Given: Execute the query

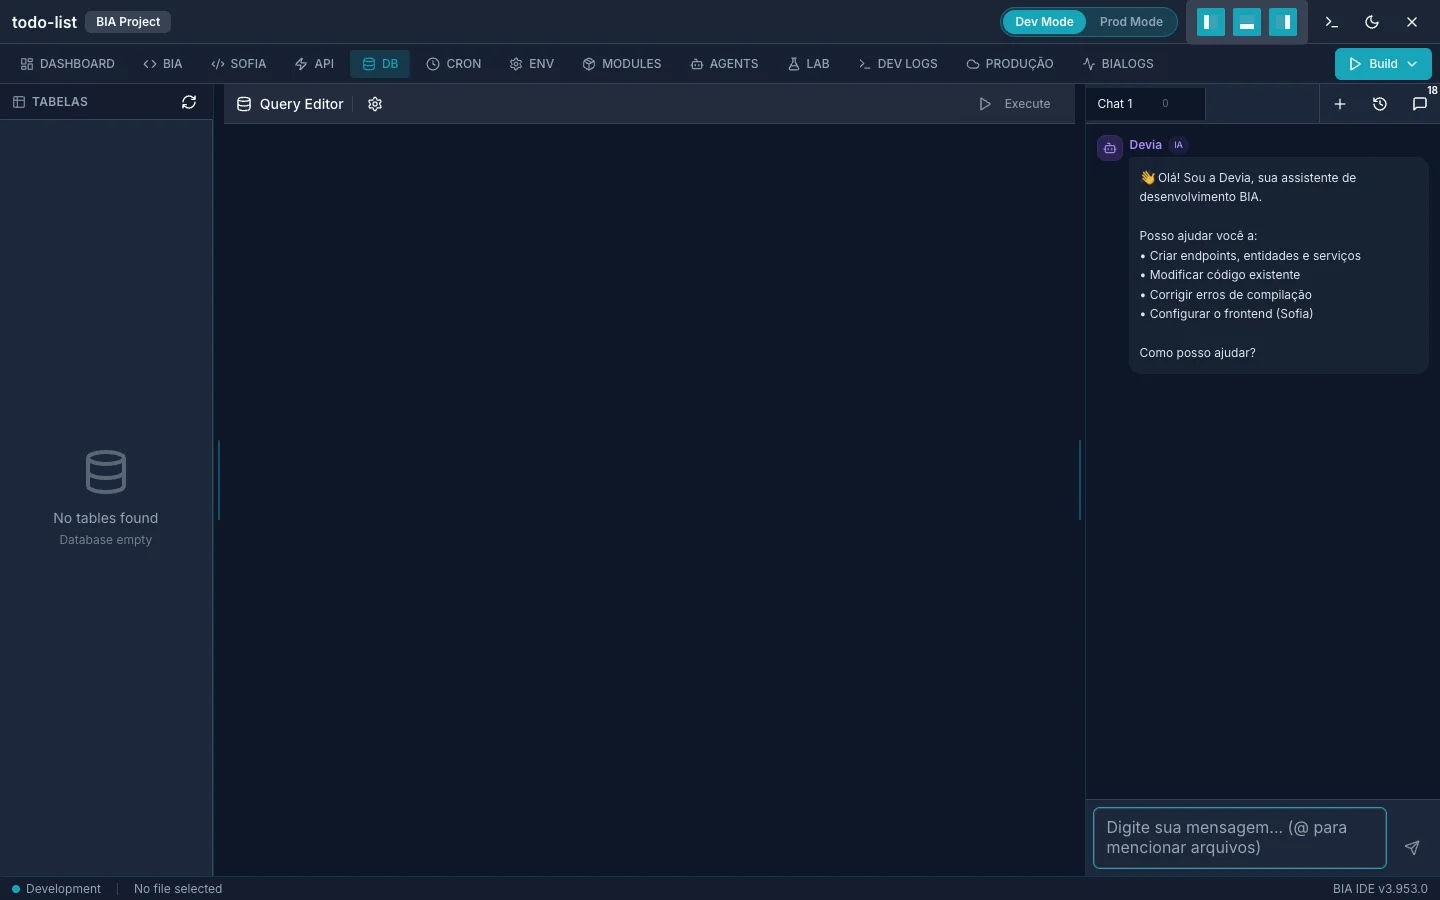Looking at the screenshot, I should tap(1015, 104).
